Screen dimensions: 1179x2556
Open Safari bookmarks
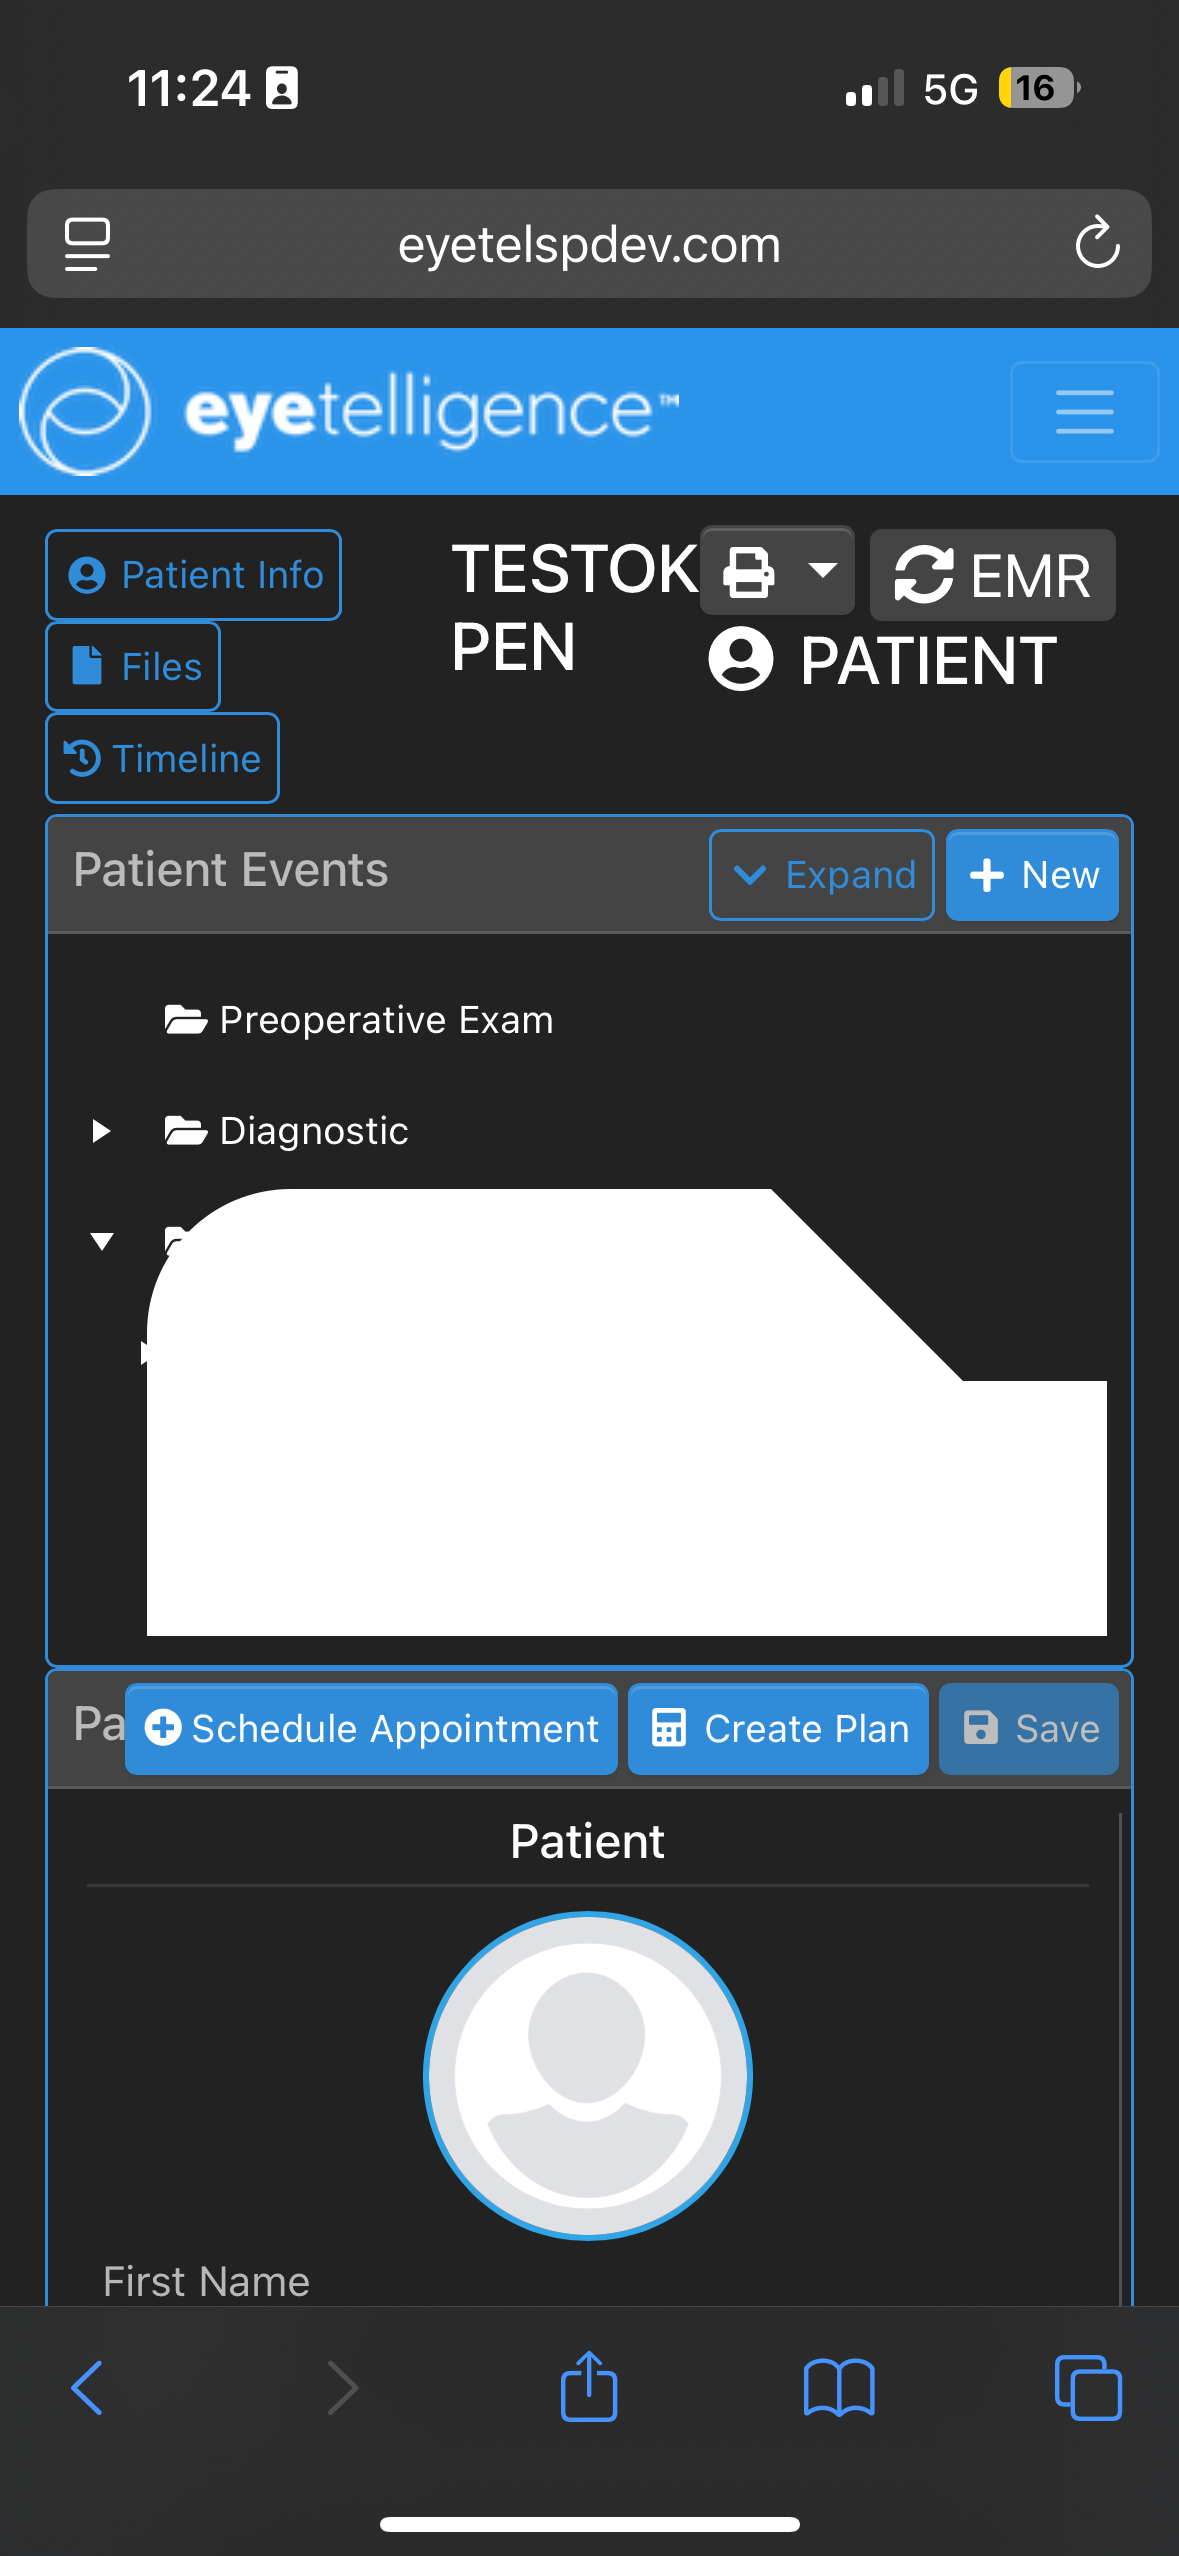click(839, 2387)
